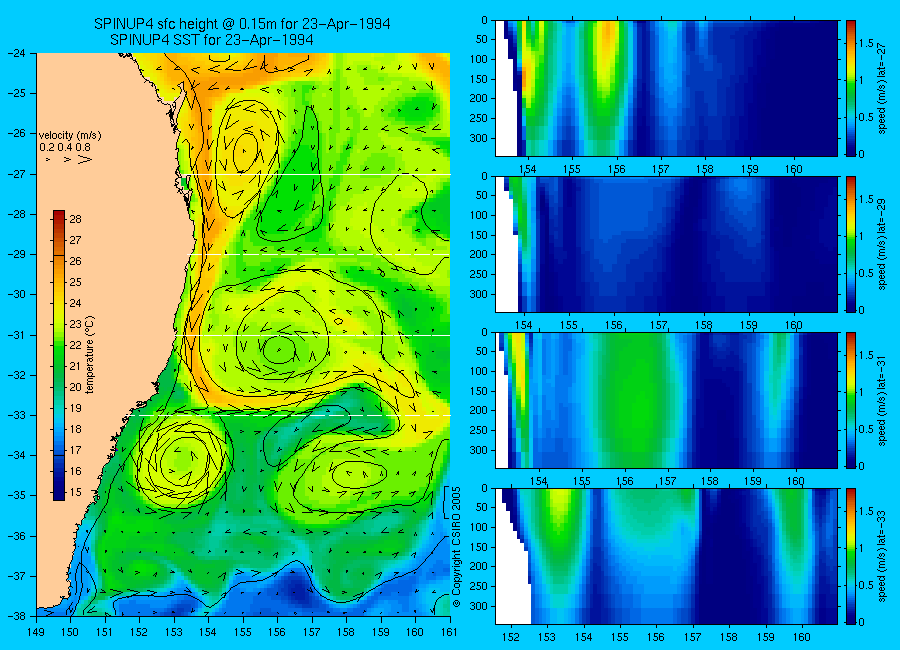
Task: Click the white transect line at latitude -31
Action: [313, 335]
